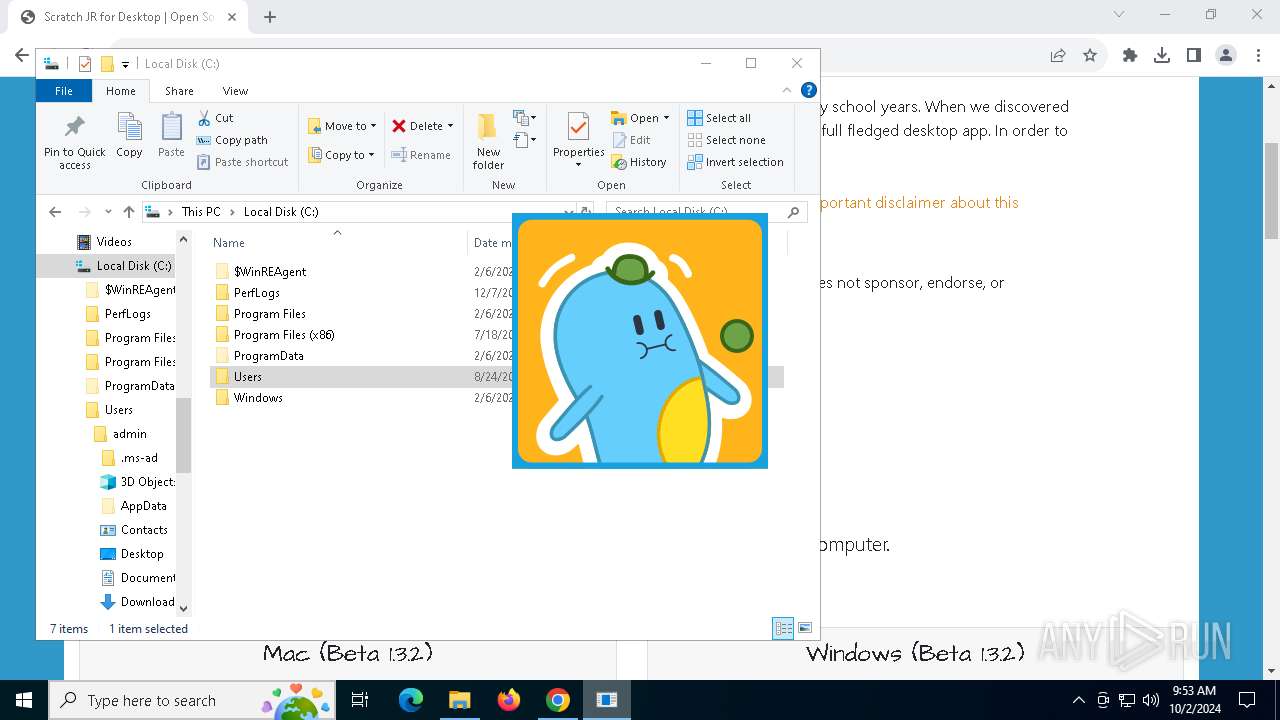Collapse the ribbon with the chevron
Viewport: 1280px width, 720px height.
(x=789, y=90)
